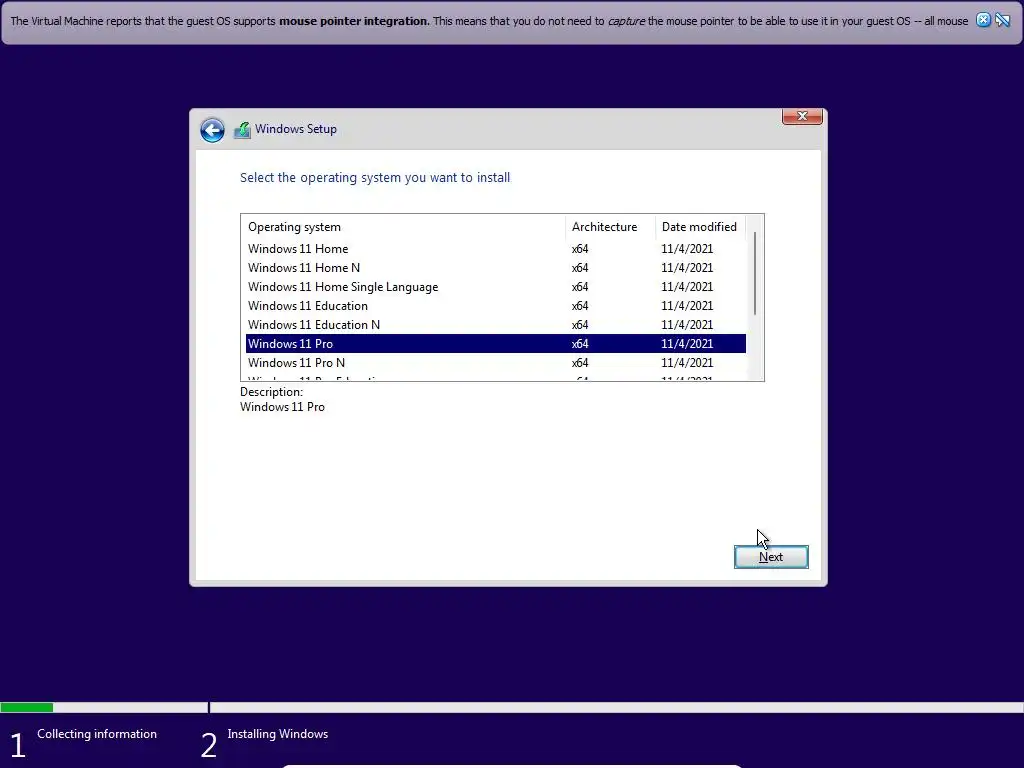Click the Windows Setup title icon
This screenshot has width=1024, height=768.
[x=242, y=129]
